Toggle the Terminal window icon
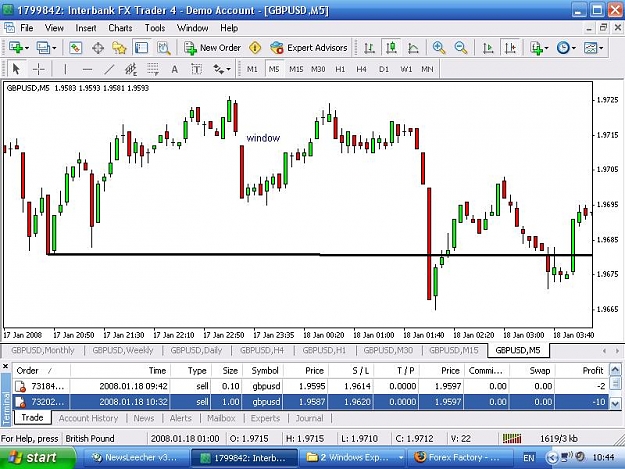The height and width of the screenshot is (469, 625). pos(141,48)
